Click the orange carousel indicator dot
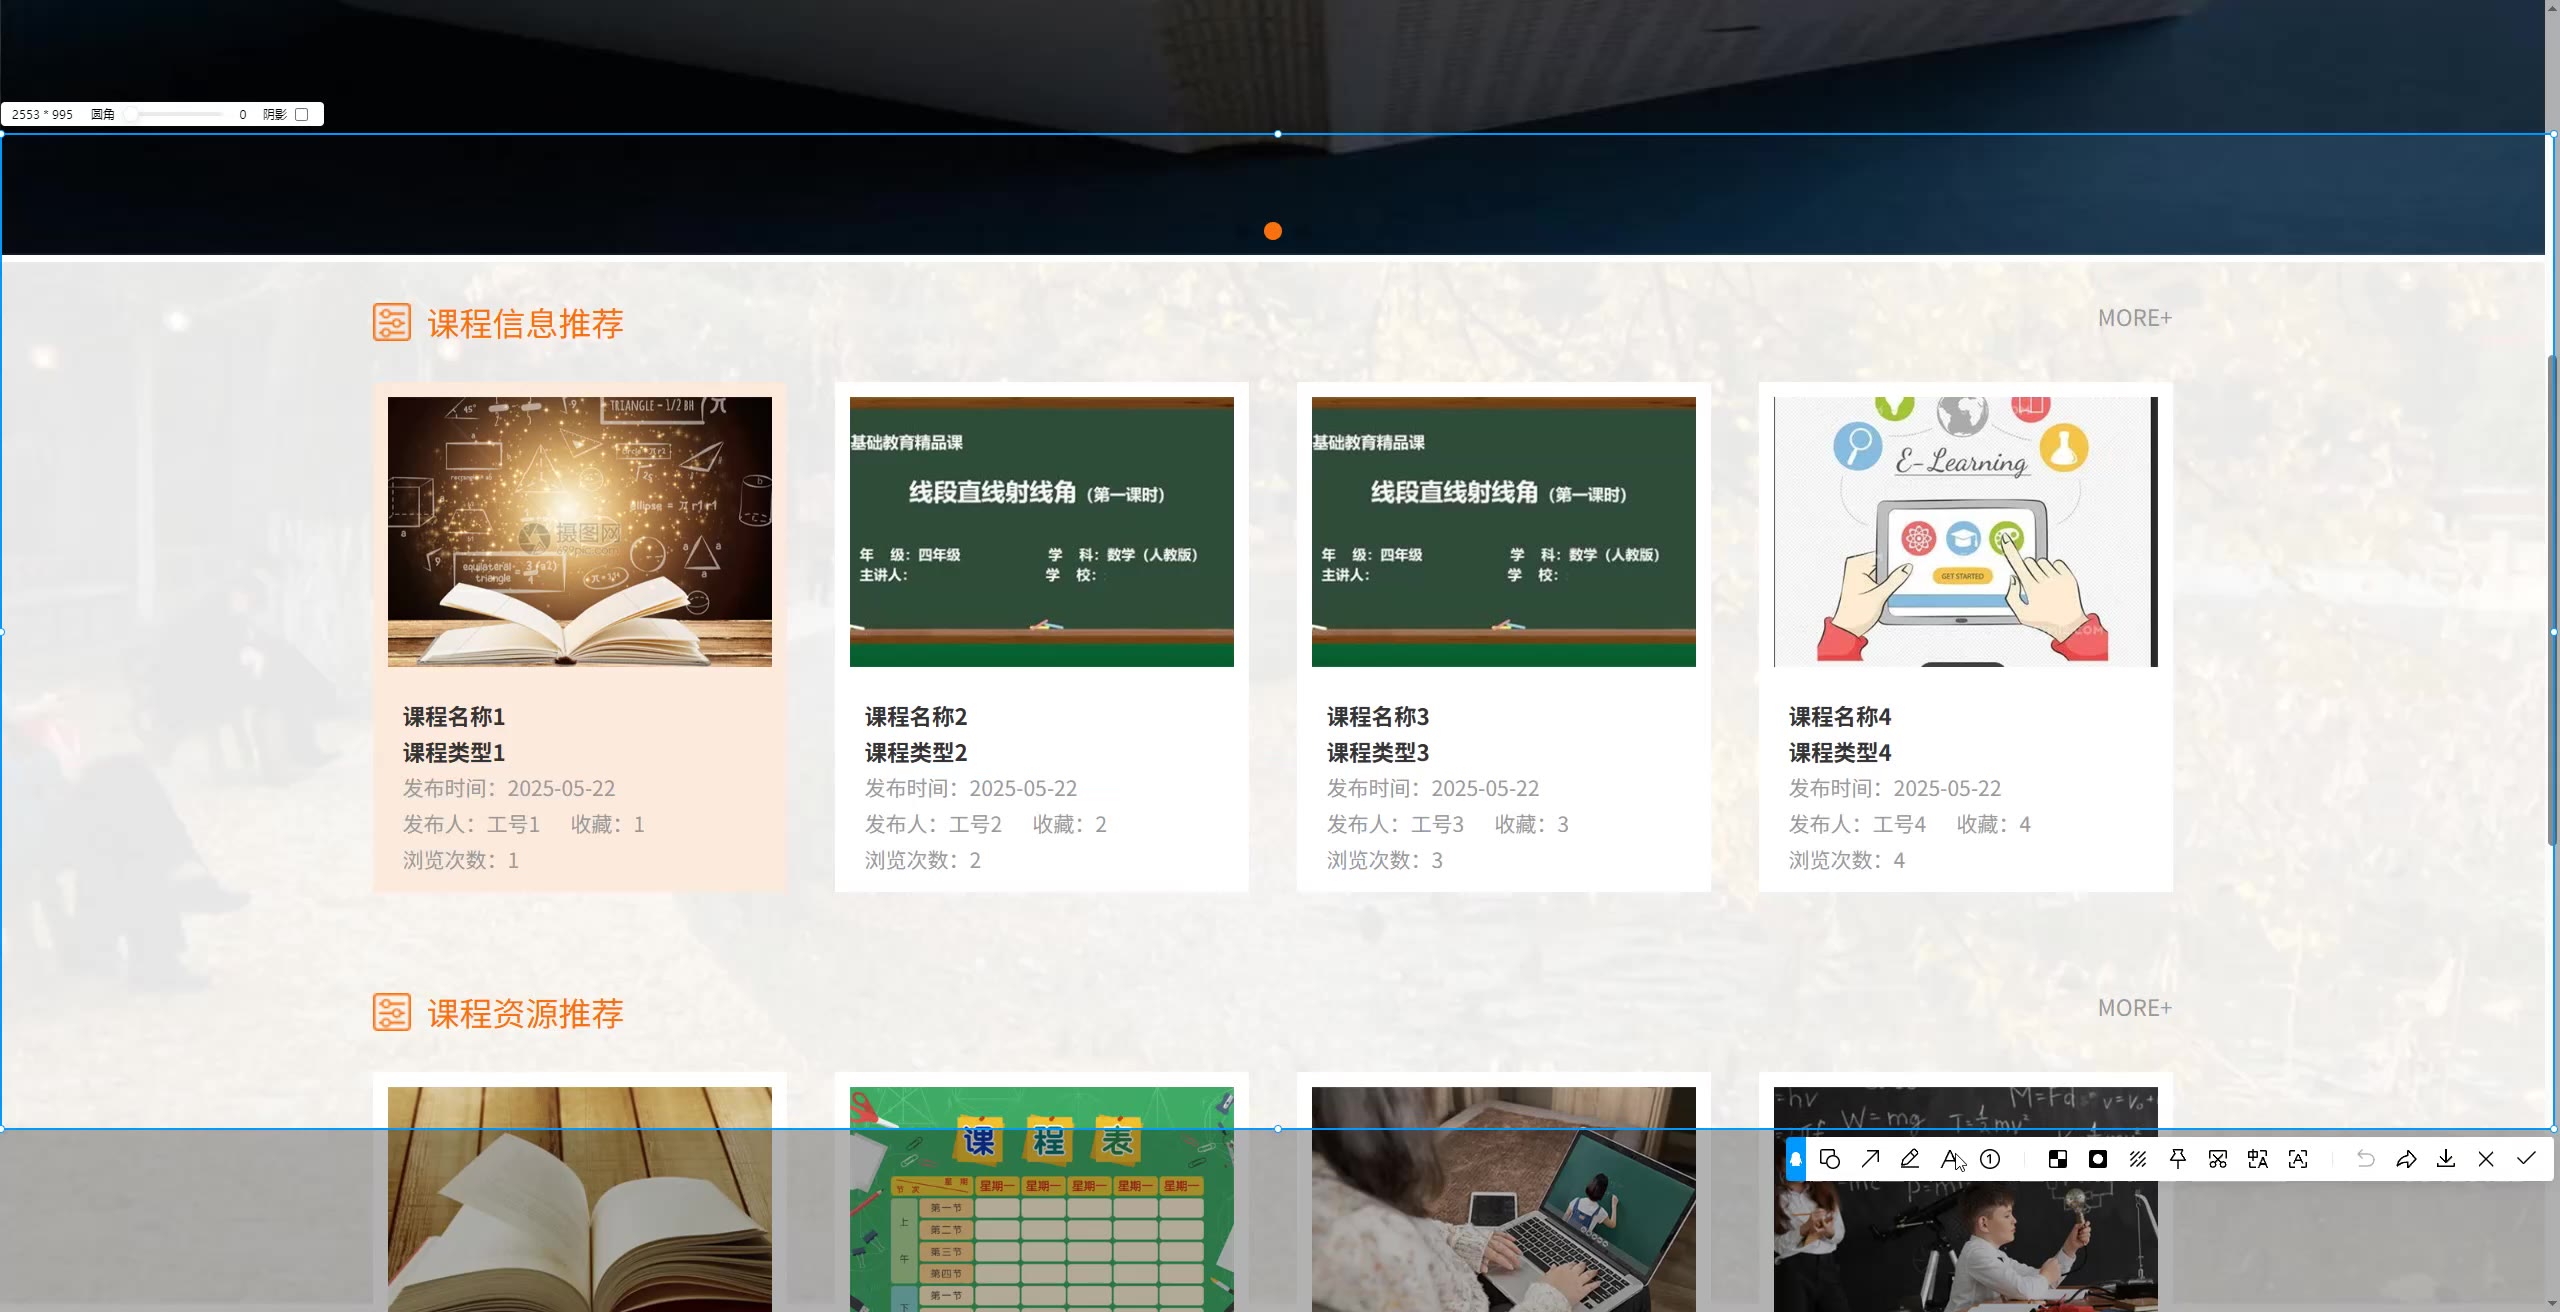This screenshot has width=2560, height=1312. [x=1272, y=231]
